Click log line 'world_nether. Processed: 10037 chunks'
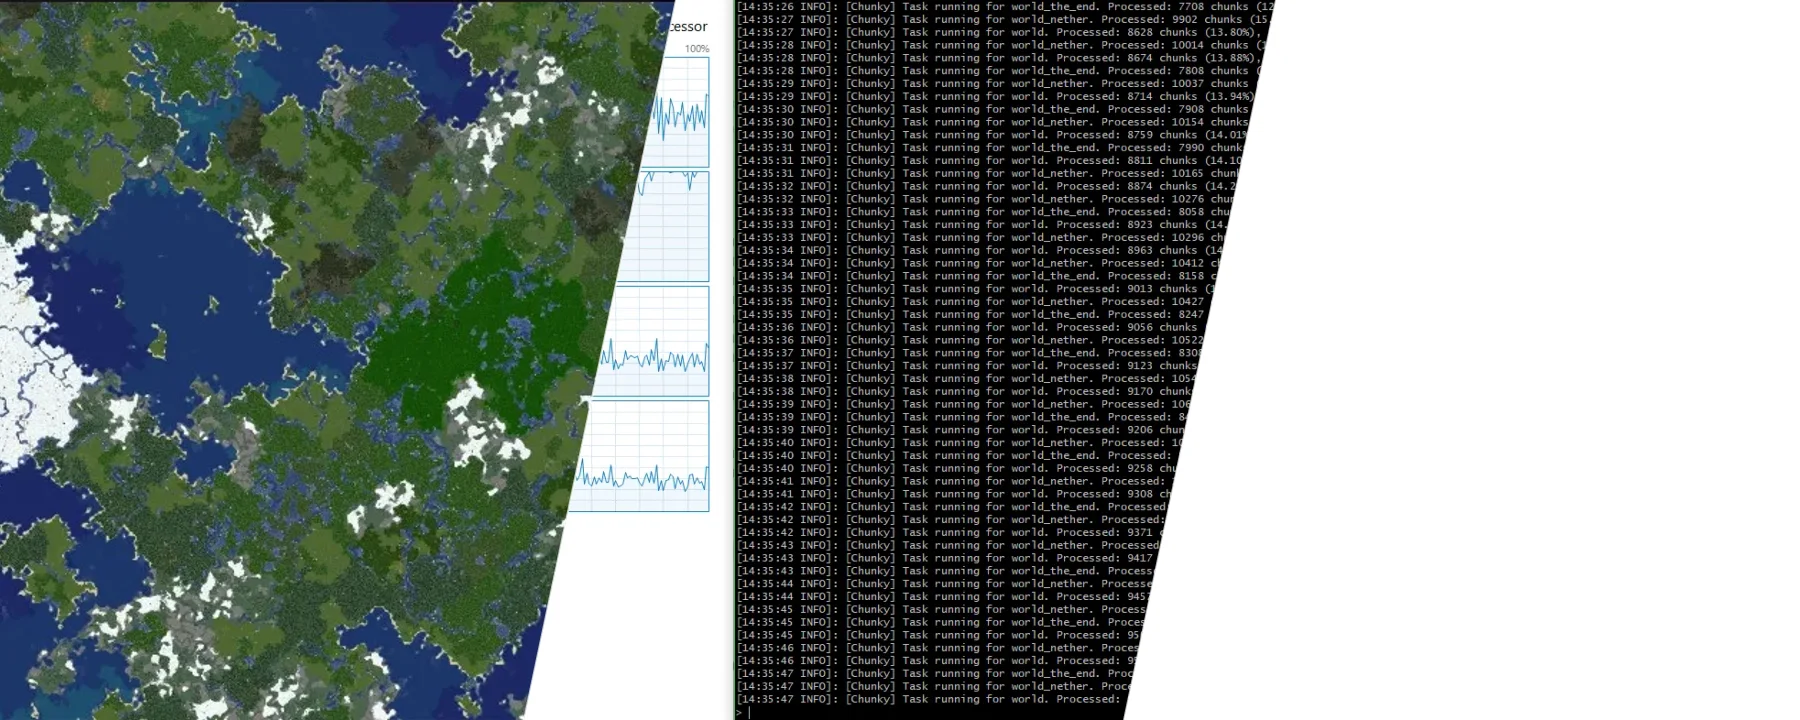The image size is (1800, 720). 995,83
